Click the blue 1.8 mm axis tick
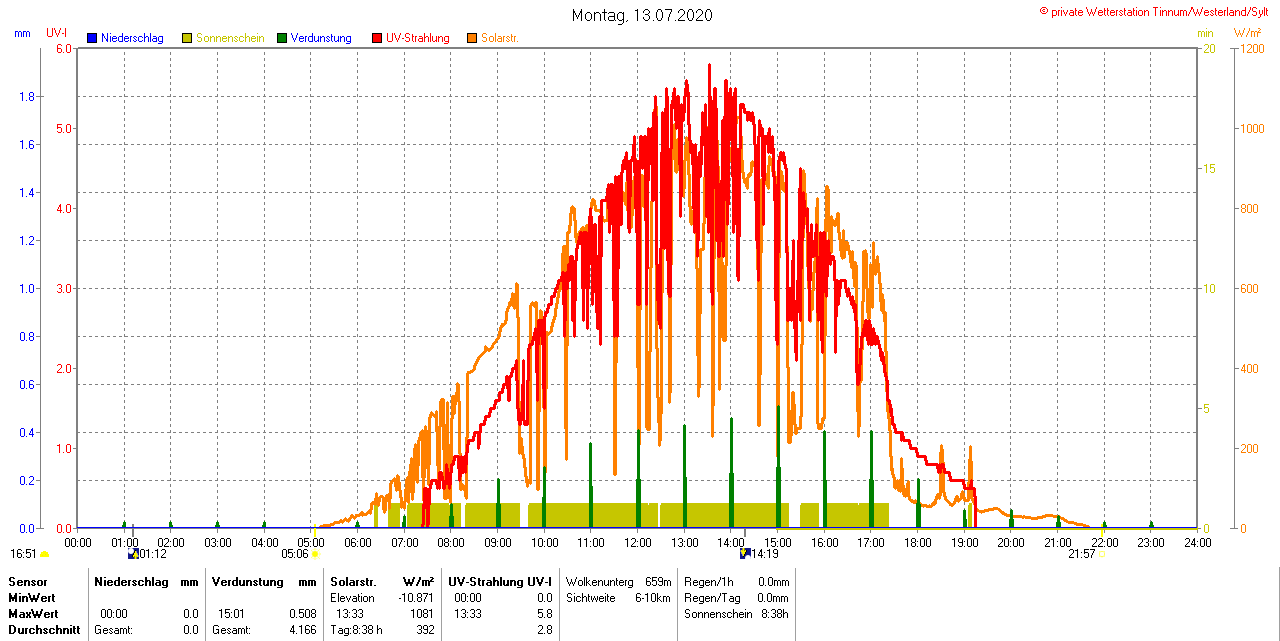This screenshot has width=1280, height=641. [x=28, y=97]
